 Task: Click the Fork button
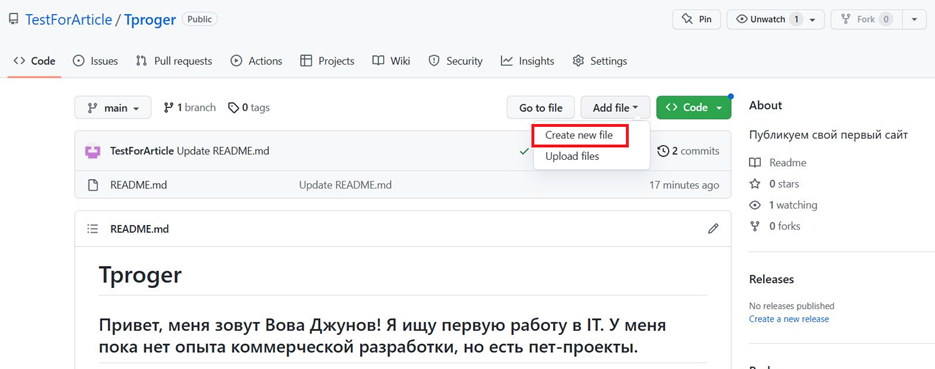(x=867, y=19)
